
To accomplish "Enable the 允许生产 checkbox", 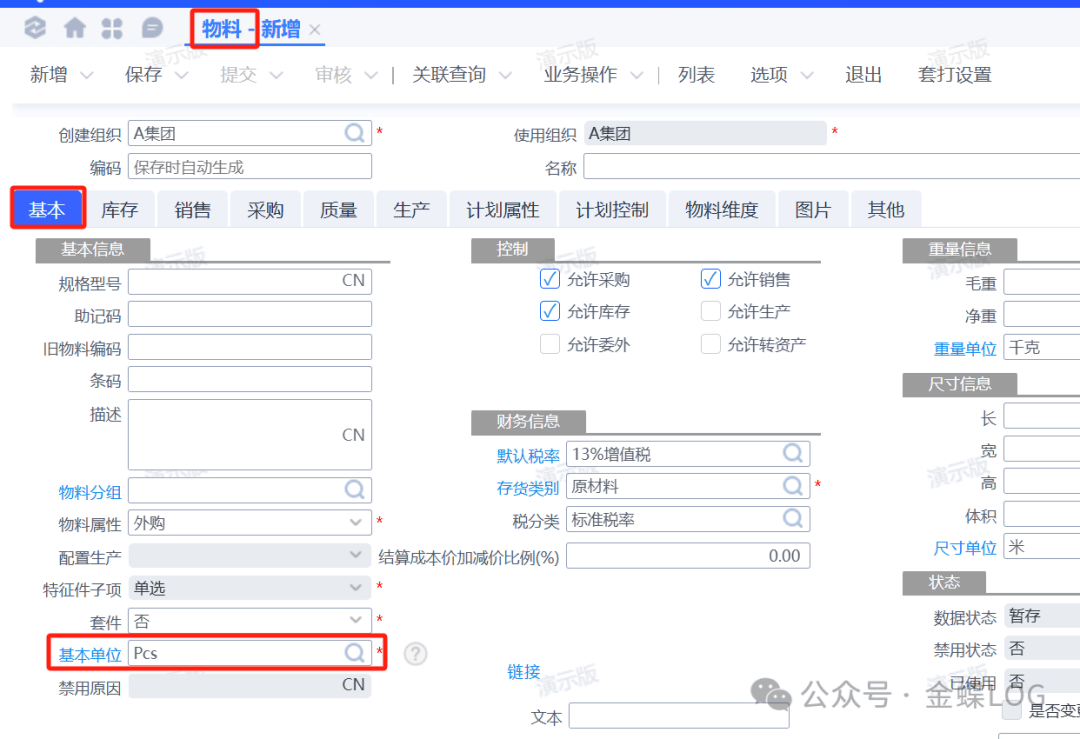I will coord(710,311).
